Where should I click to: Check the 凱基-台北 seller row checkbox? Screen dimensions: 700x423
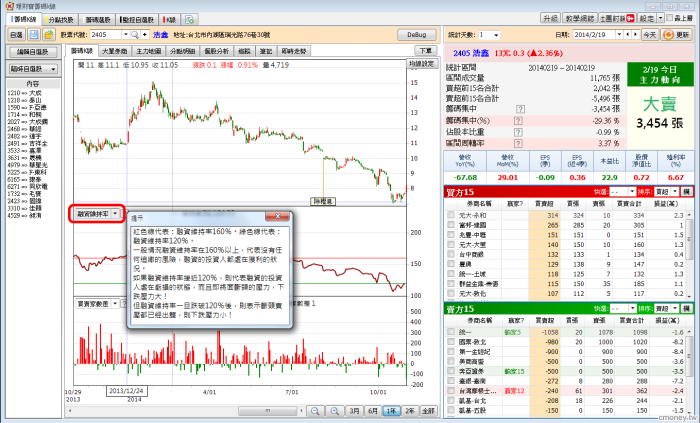click(x=451, y=401)
